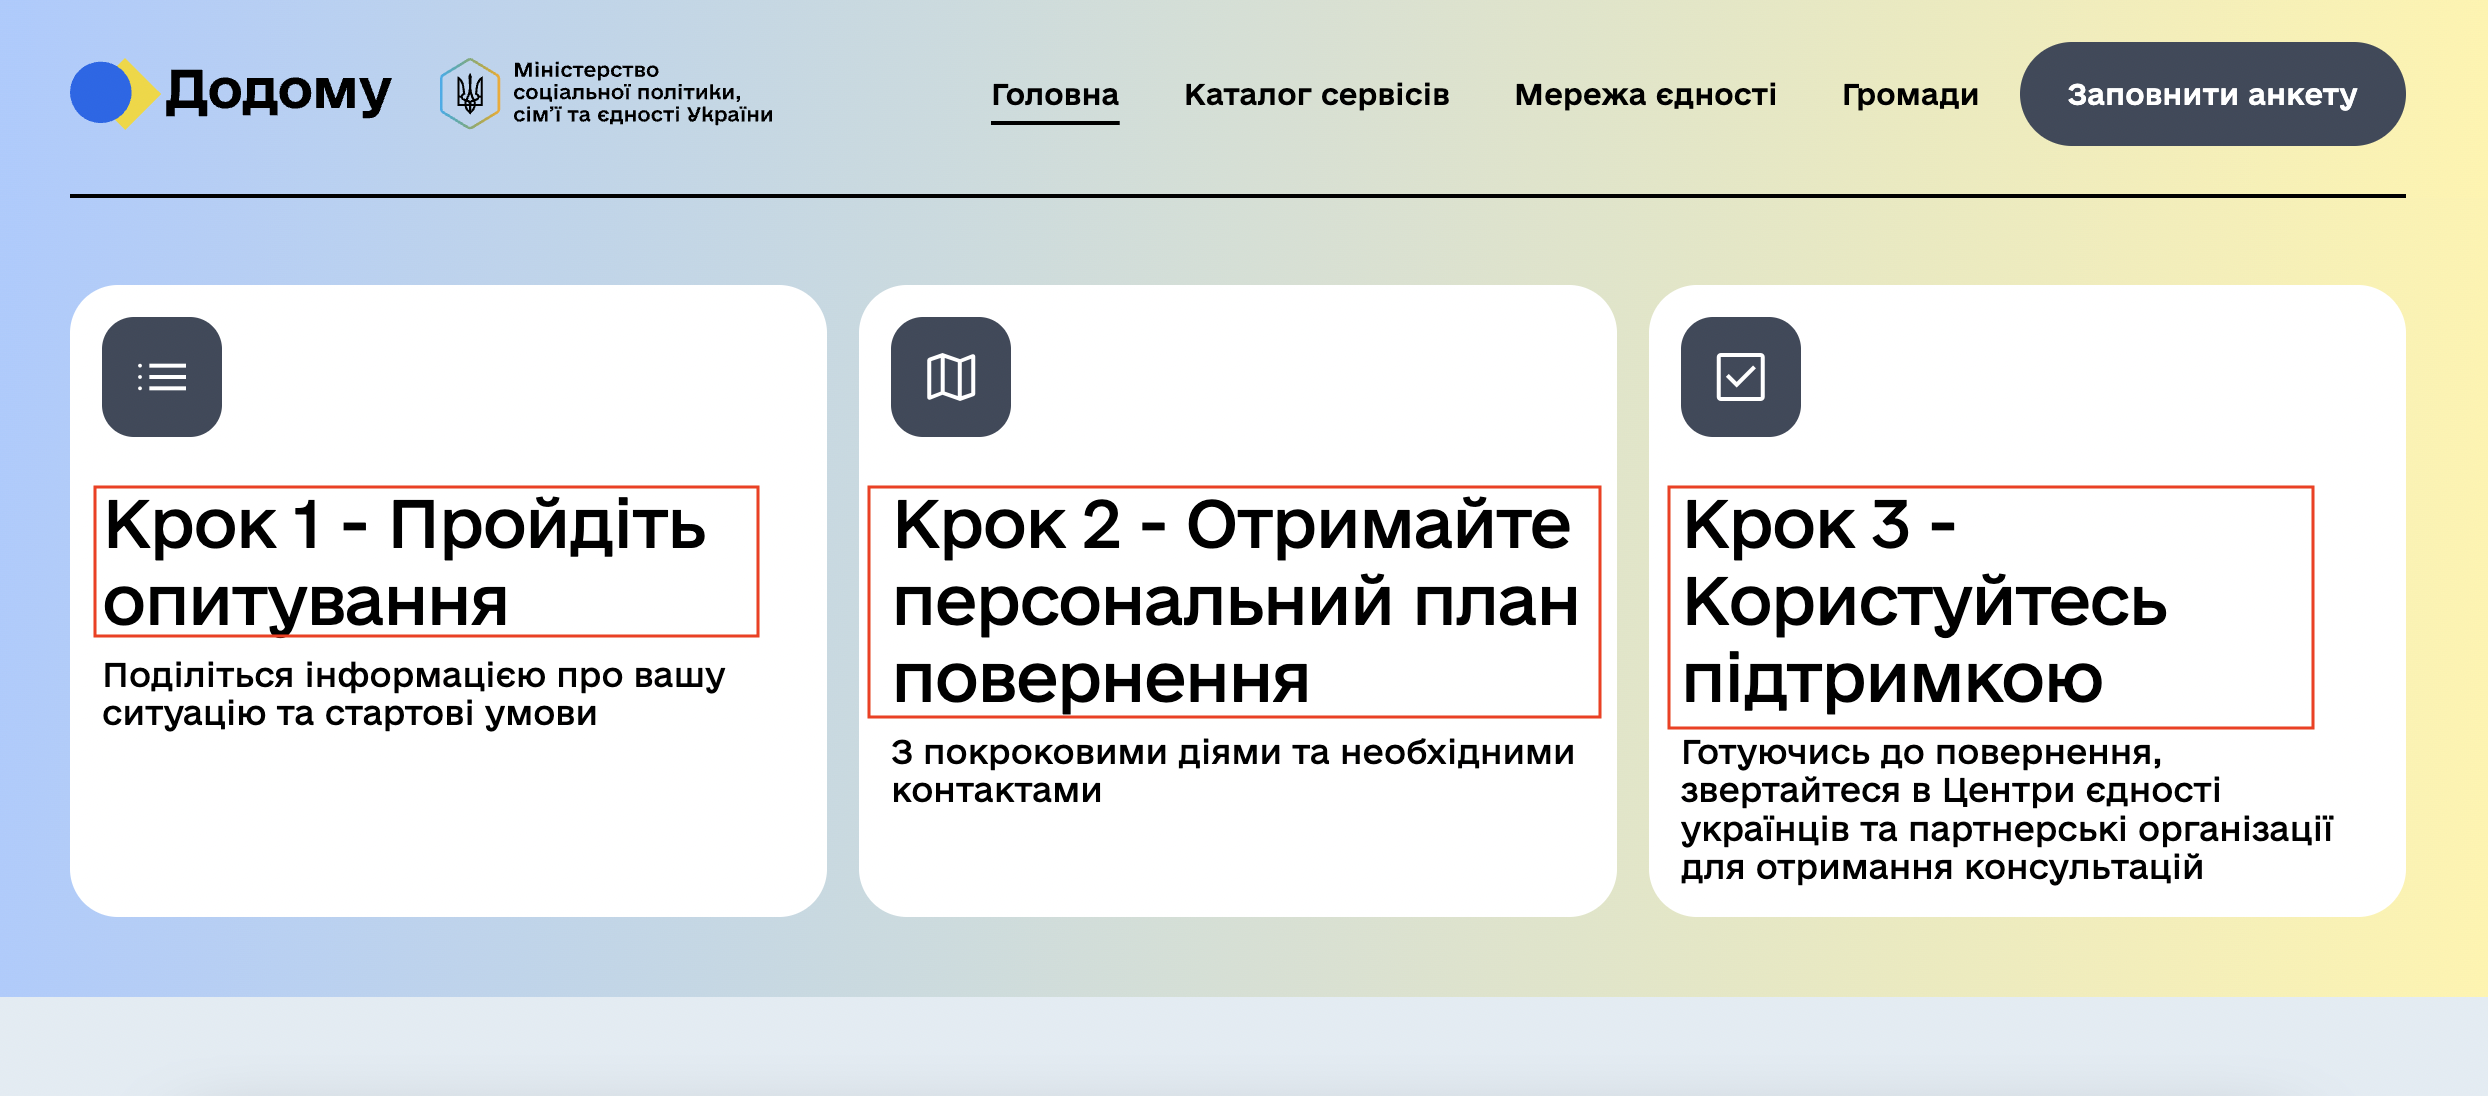Viewport: 2488px width, 1096px height.
Task: Click the map icon above Крок 2
Action: [x=951, y=377]
